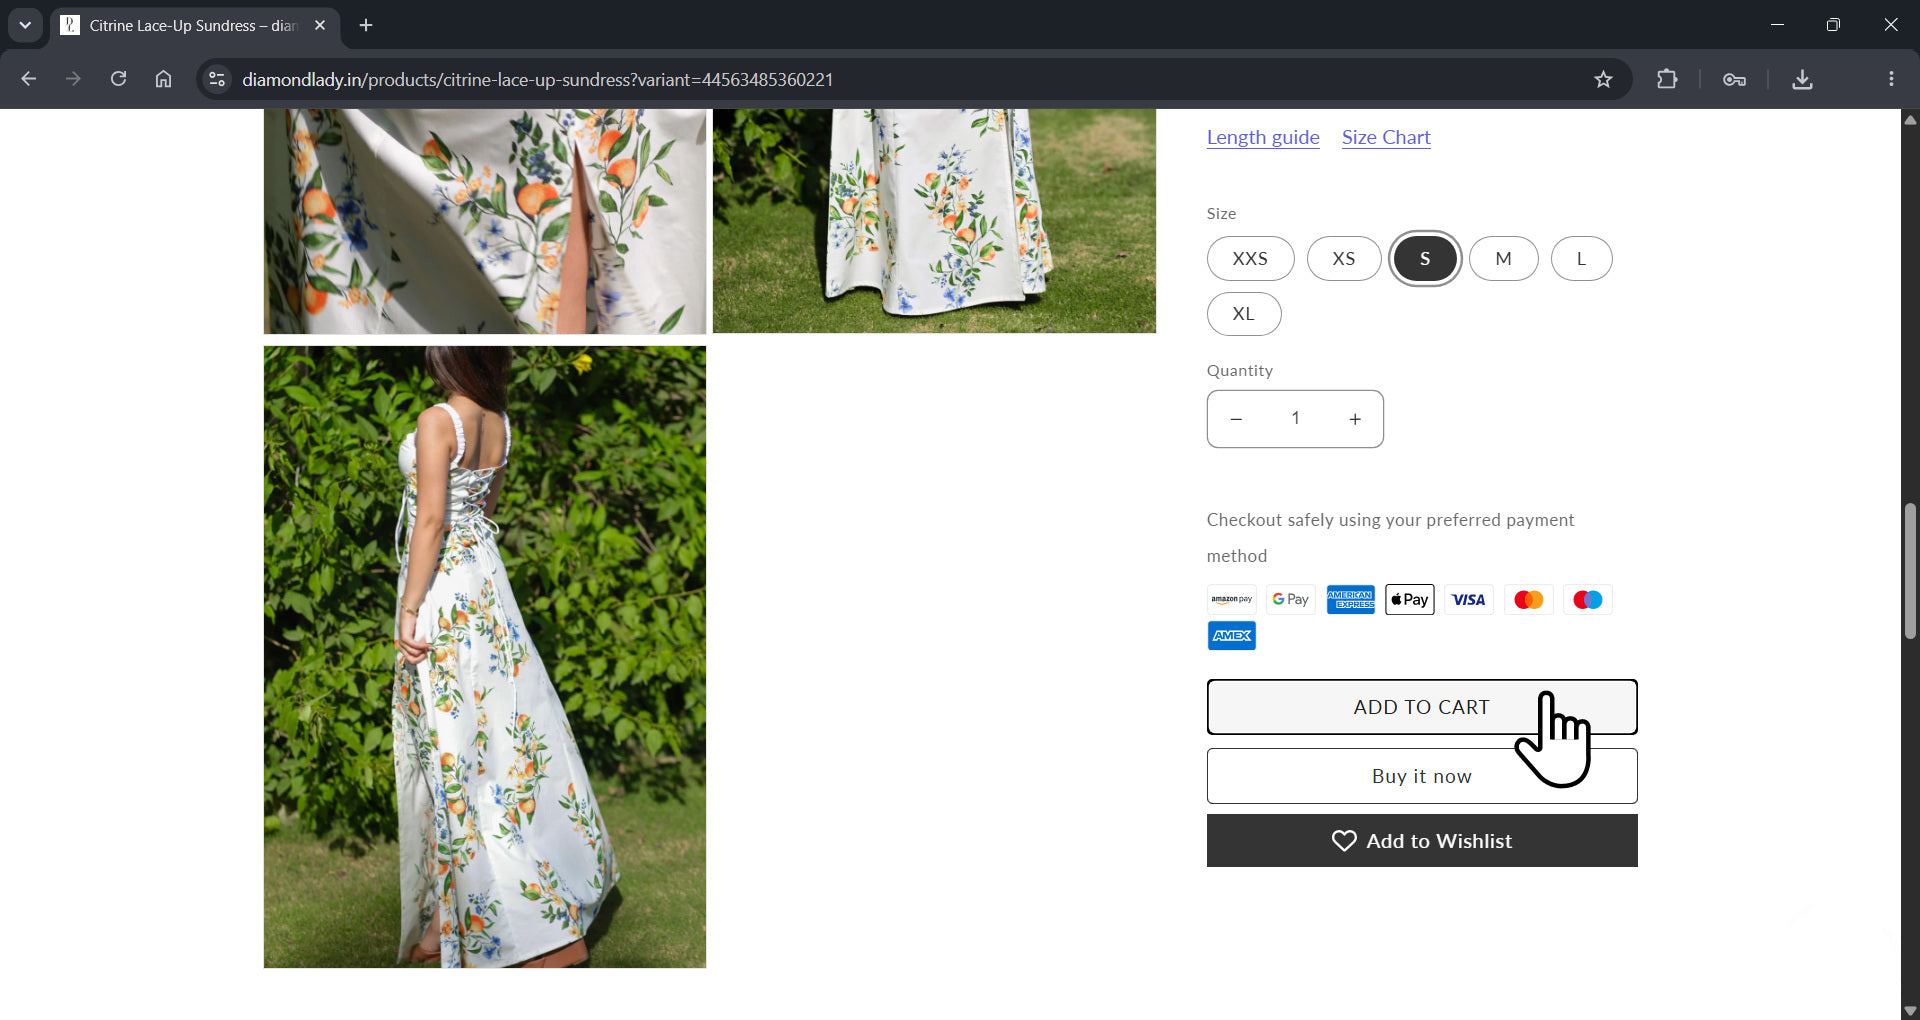The width and height of the screenshot is (1920, 1020).
Task: Click Buy it now
Action: (1421, 776)
